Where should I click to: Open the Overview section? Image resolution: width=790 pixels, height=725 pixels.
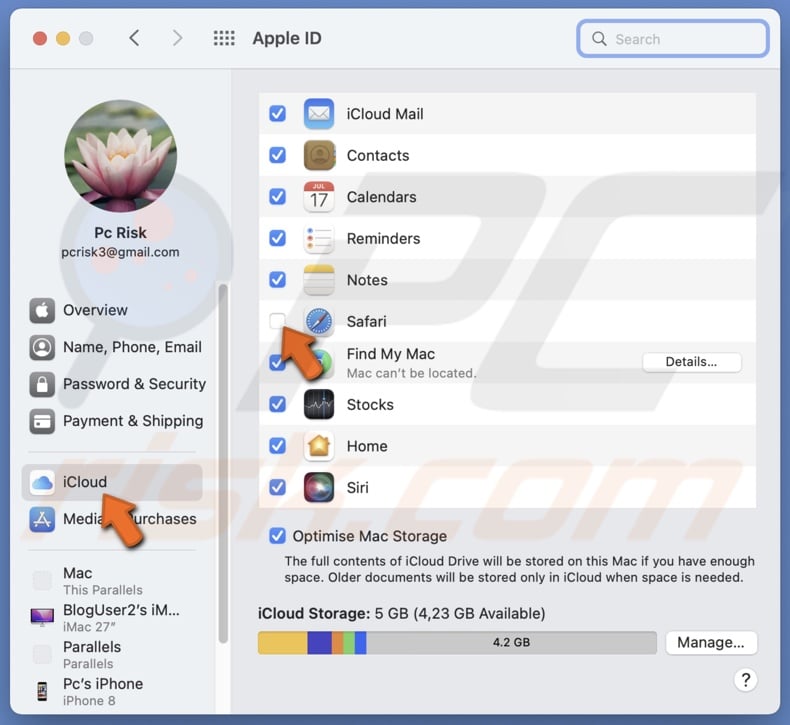pyautogui.click(x=112, y=310)
